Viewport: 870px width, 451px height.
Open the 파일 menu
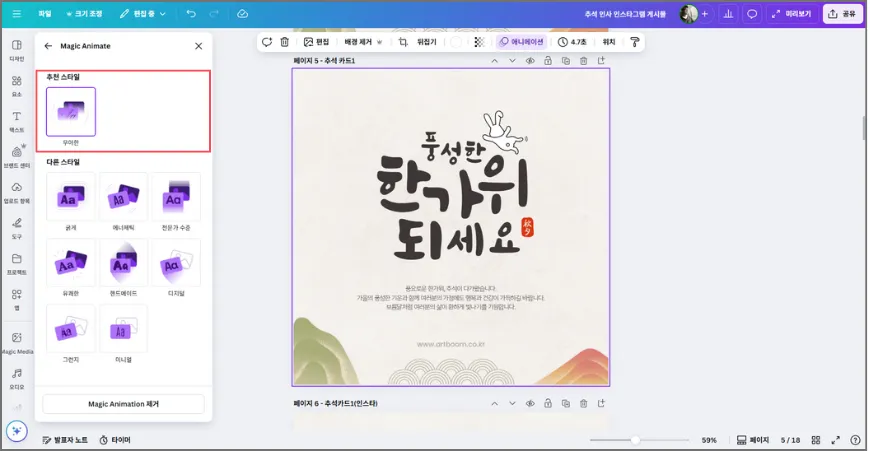pyautogui.click(x=45, y=14)
